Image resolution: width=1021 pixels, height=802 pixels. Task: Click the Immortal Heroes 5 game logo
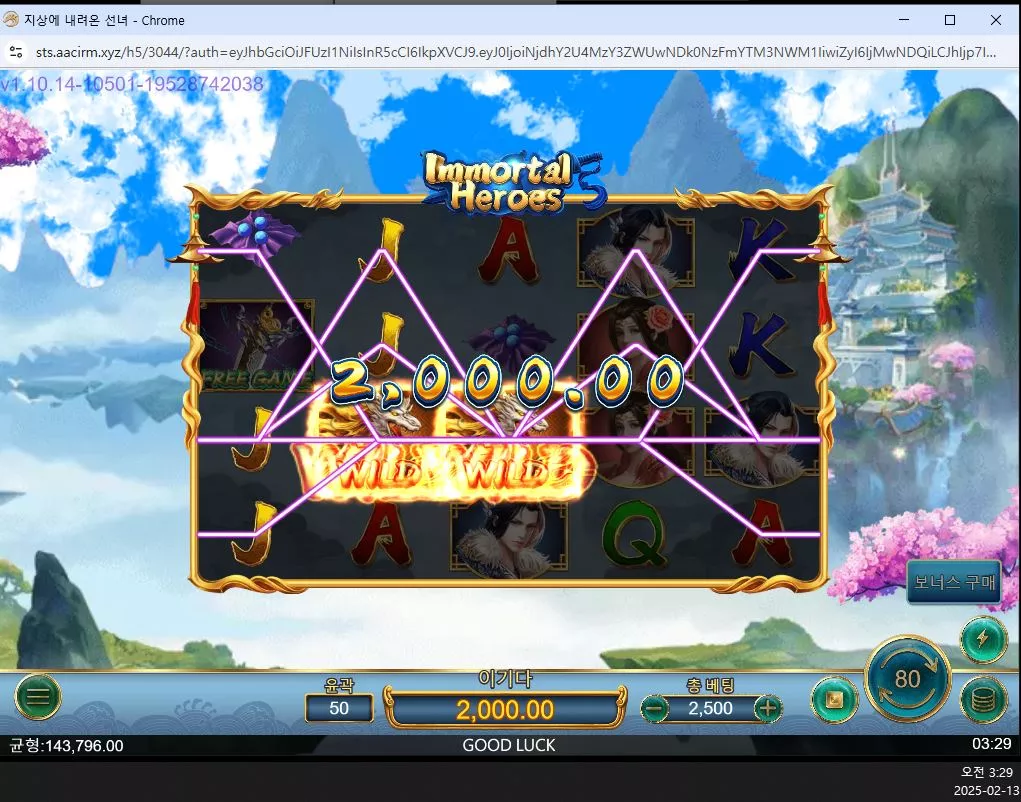click(514, 182)
